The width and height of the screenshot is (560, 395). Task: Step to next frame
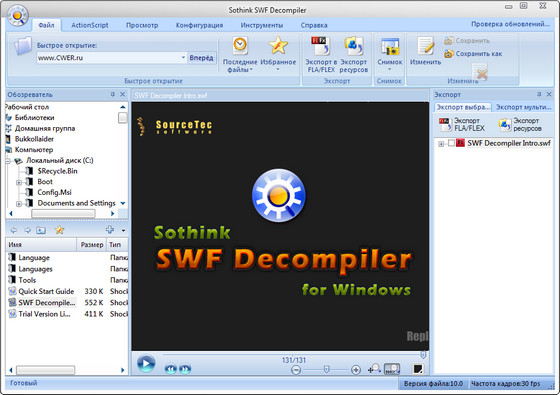point(185,369)
